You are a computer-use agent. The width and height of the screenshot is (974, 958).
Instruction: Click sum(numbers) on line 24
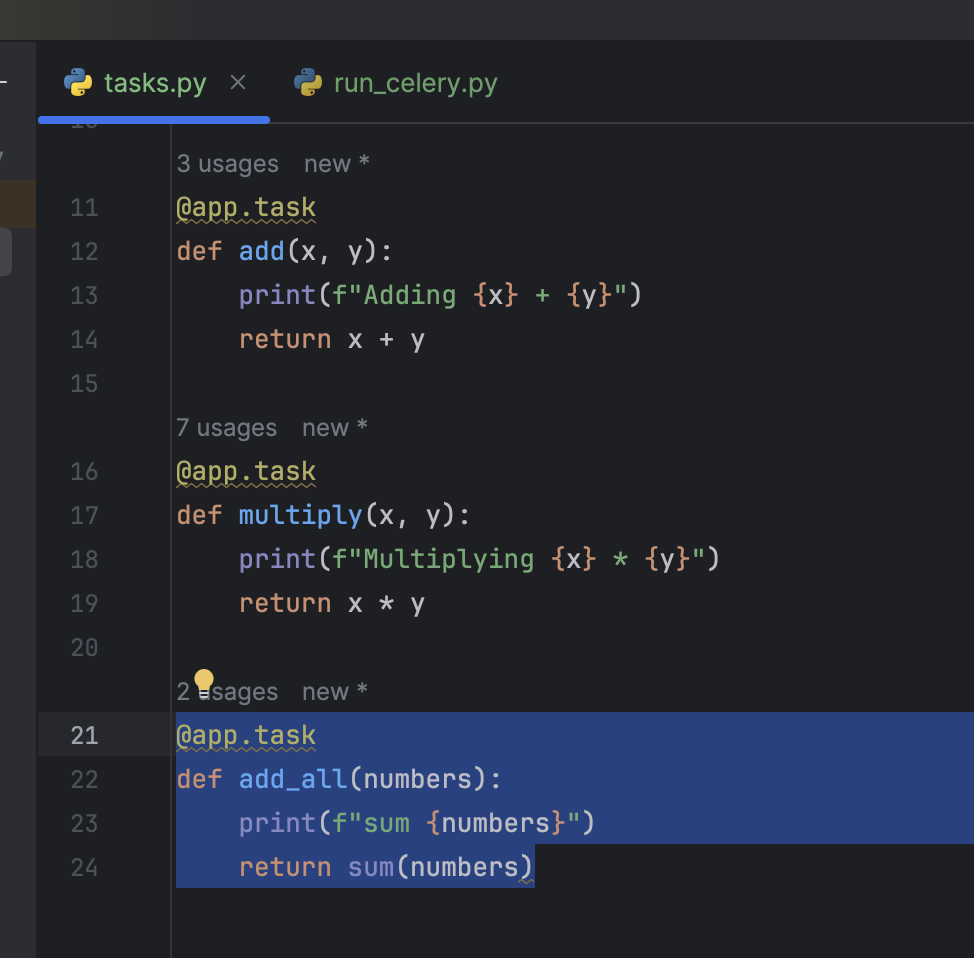pyautogui.click(x=440, y=867)
